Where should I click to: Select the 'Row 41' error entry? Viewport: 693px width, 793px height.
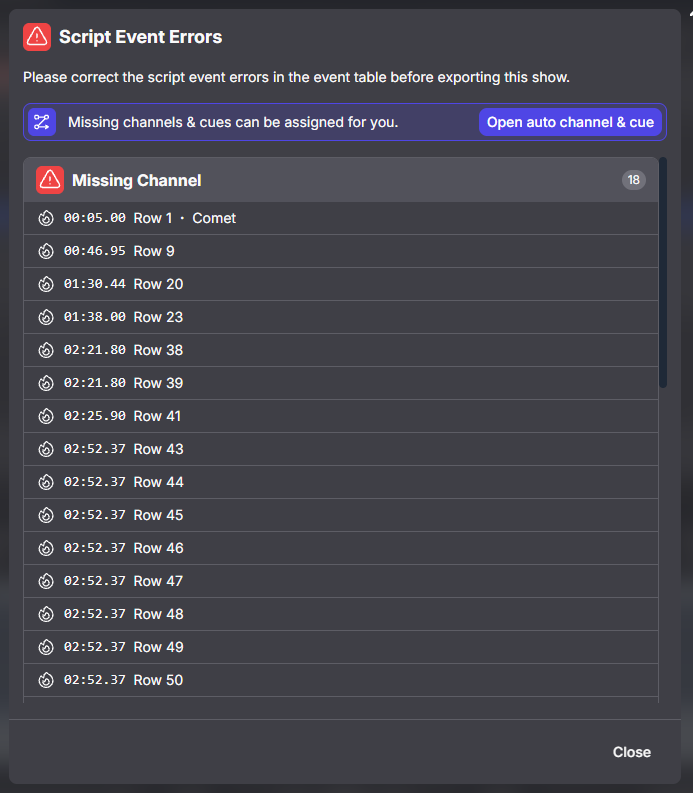pos(341,416)
